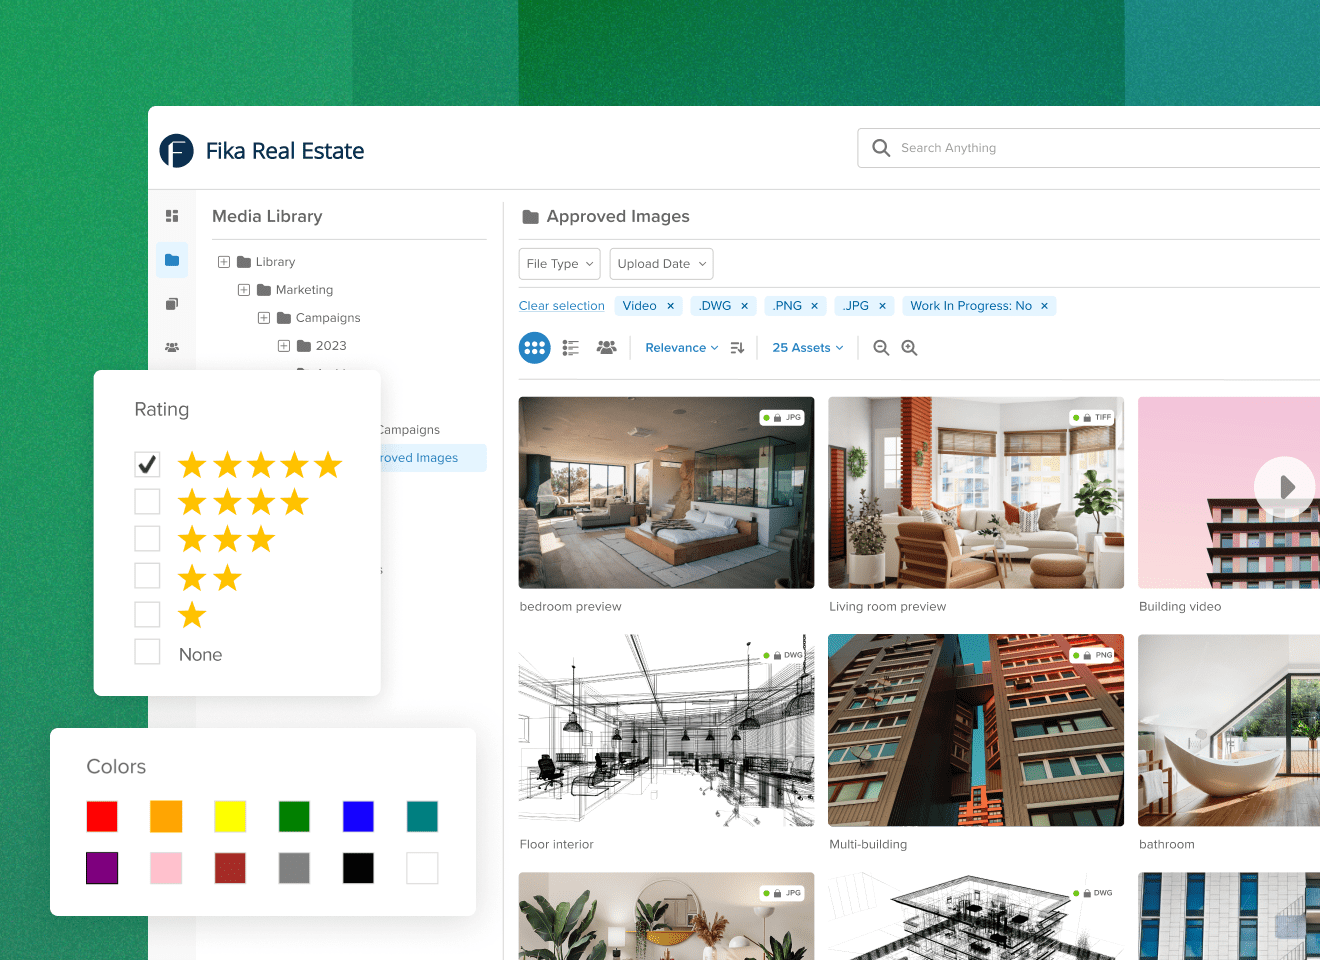Select the green color swatch
1320x960 pixels.
tap(294, 816)
